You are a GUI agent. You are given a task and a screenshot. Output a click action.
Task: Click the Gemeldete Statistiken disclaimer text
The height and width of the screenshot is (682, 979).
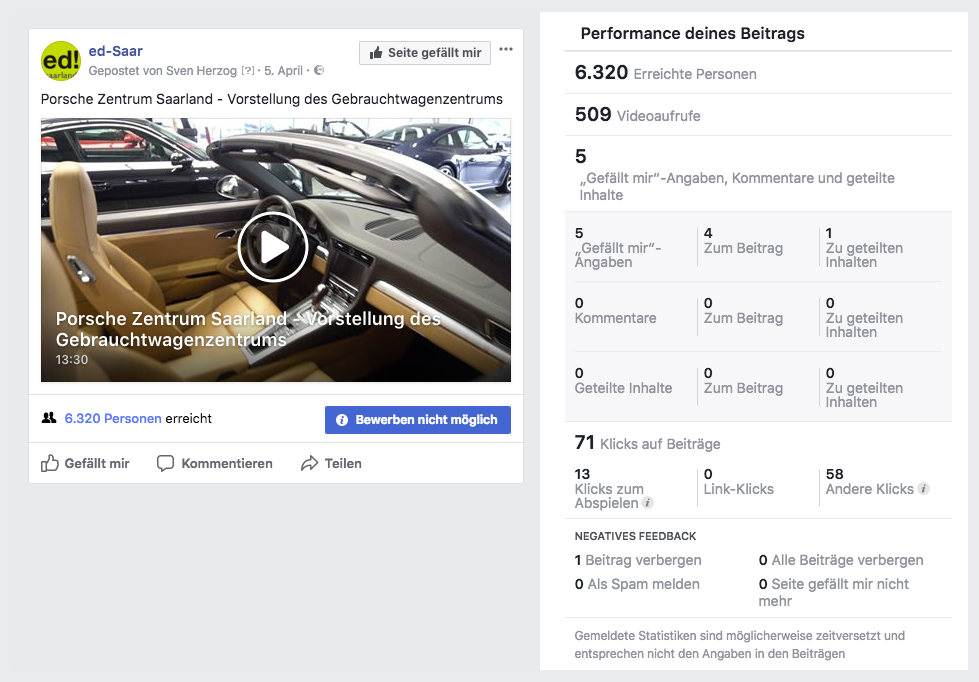739,645
